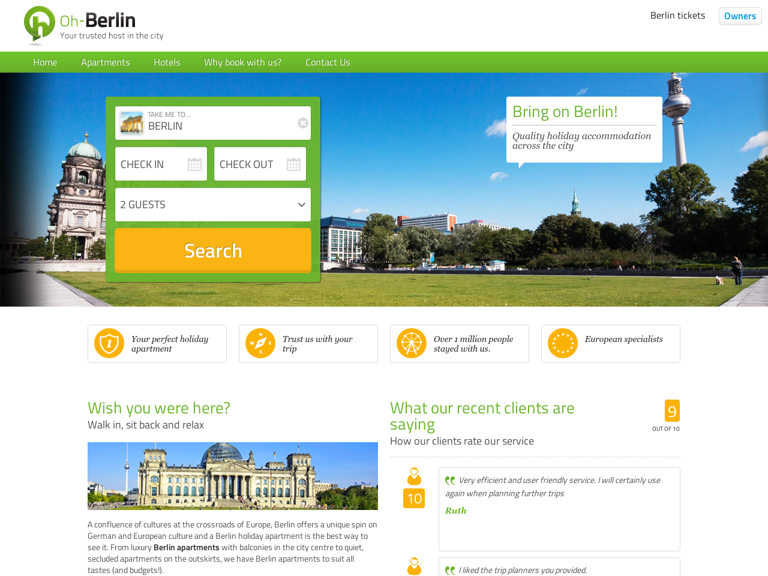Click the European specialists stars icon
Viewport: 768px width, 576px height.
(562, 343)
